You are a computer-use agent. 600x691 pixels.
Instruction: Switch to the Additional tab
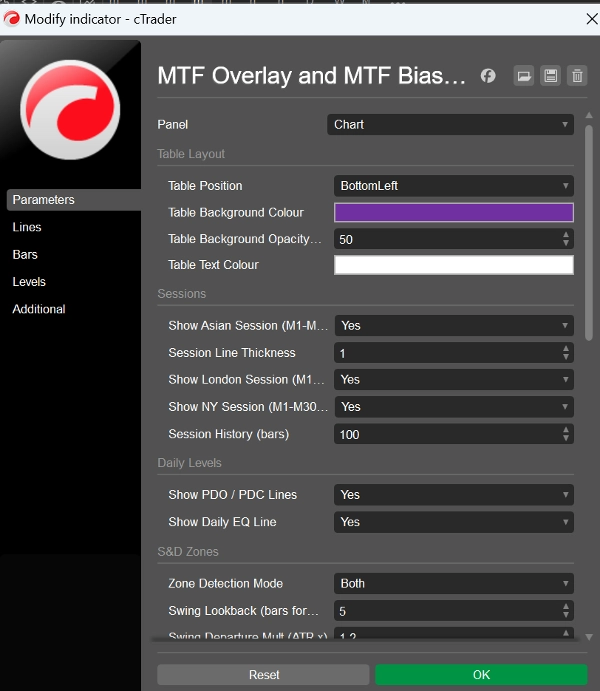(39, 309)
